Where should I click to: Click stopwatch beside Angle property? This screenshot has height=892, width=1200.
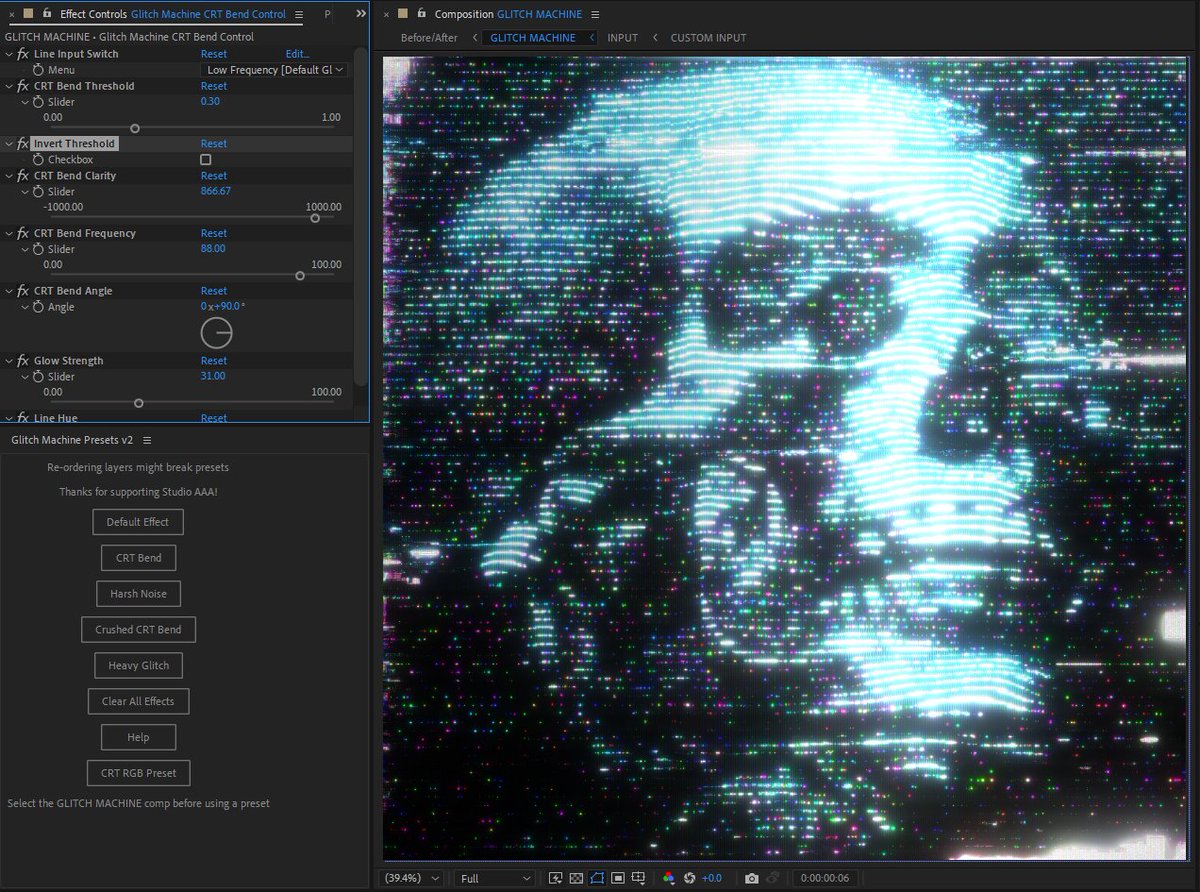point(38,307)
